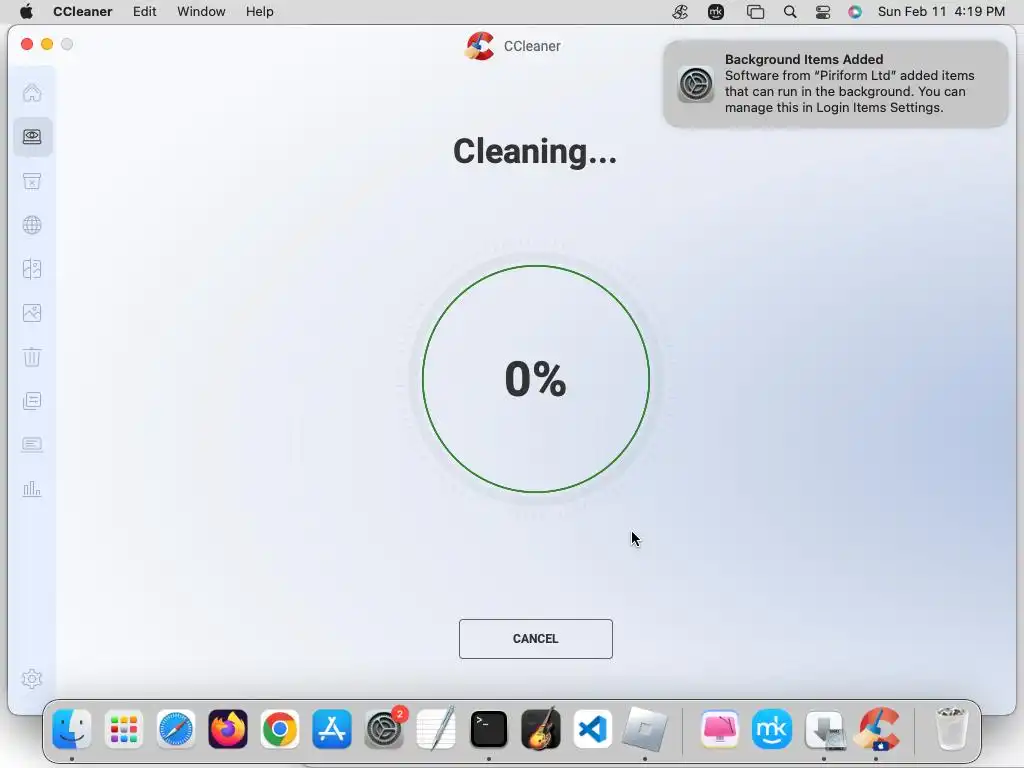Open the duplicate finder icon in sidebar

pos(32,269)
